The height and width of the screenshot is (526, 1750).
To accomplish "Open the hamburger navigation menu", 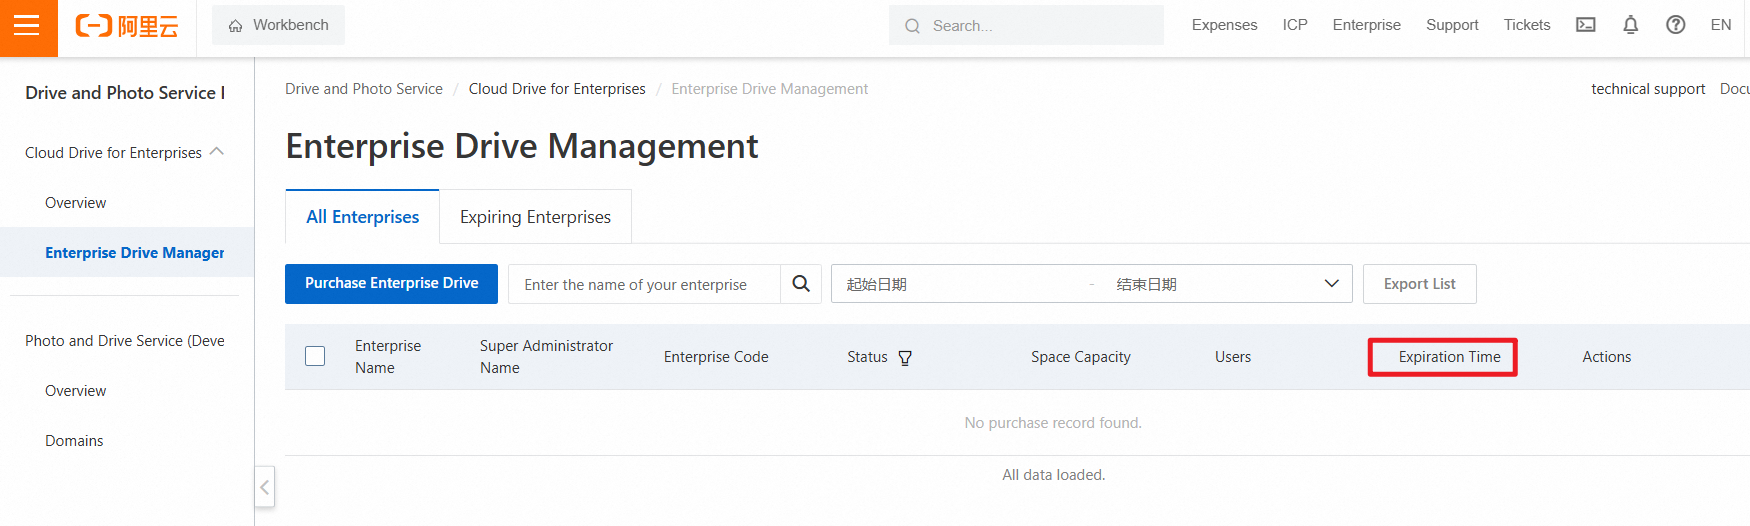I will click(27, 26).
